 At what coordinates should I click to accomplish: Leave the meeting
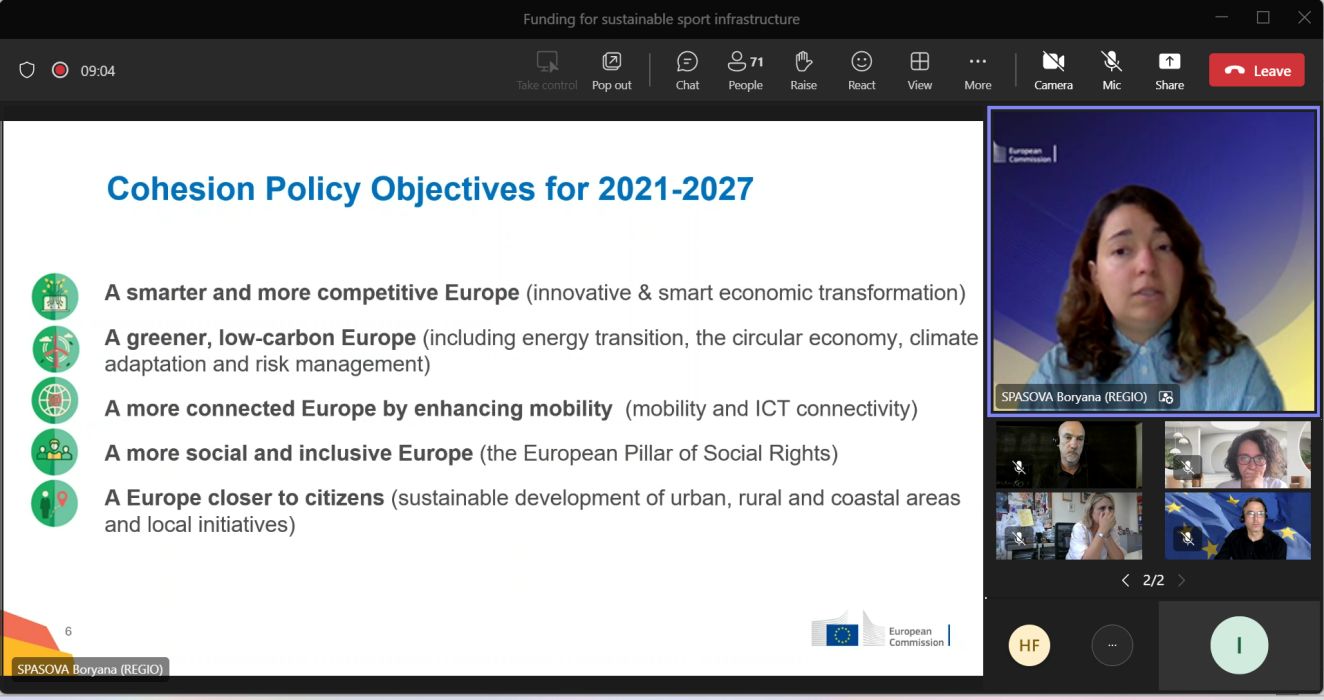1256,70
